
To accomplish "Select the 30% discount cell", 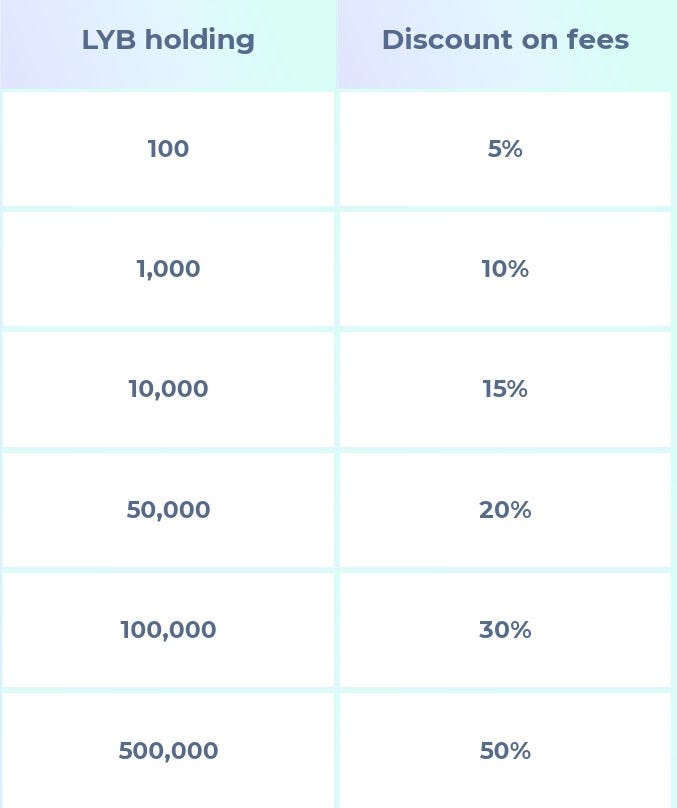I will 505,630.
